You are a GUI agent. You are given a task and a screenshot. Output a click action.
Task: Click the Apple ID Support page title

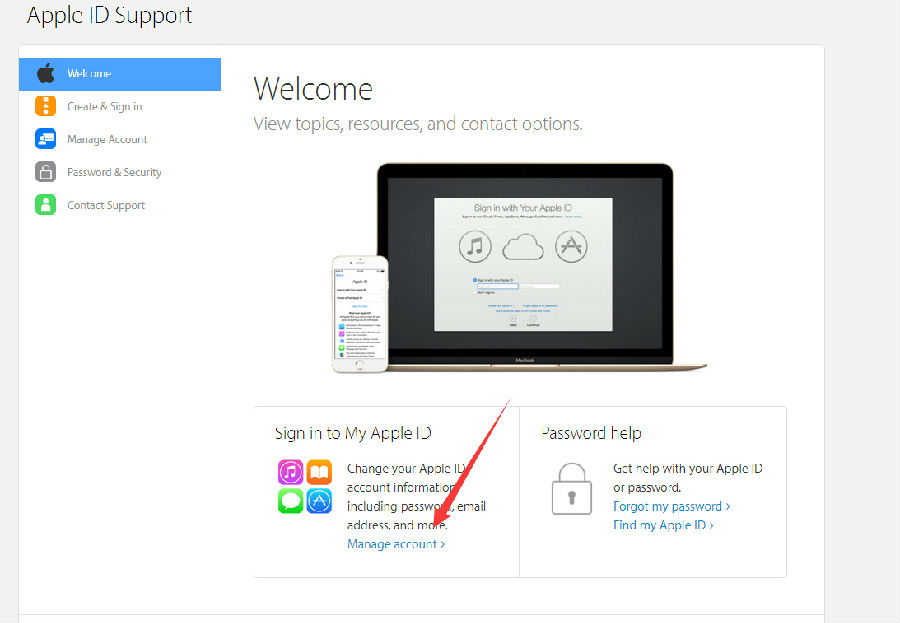(109, 16)
